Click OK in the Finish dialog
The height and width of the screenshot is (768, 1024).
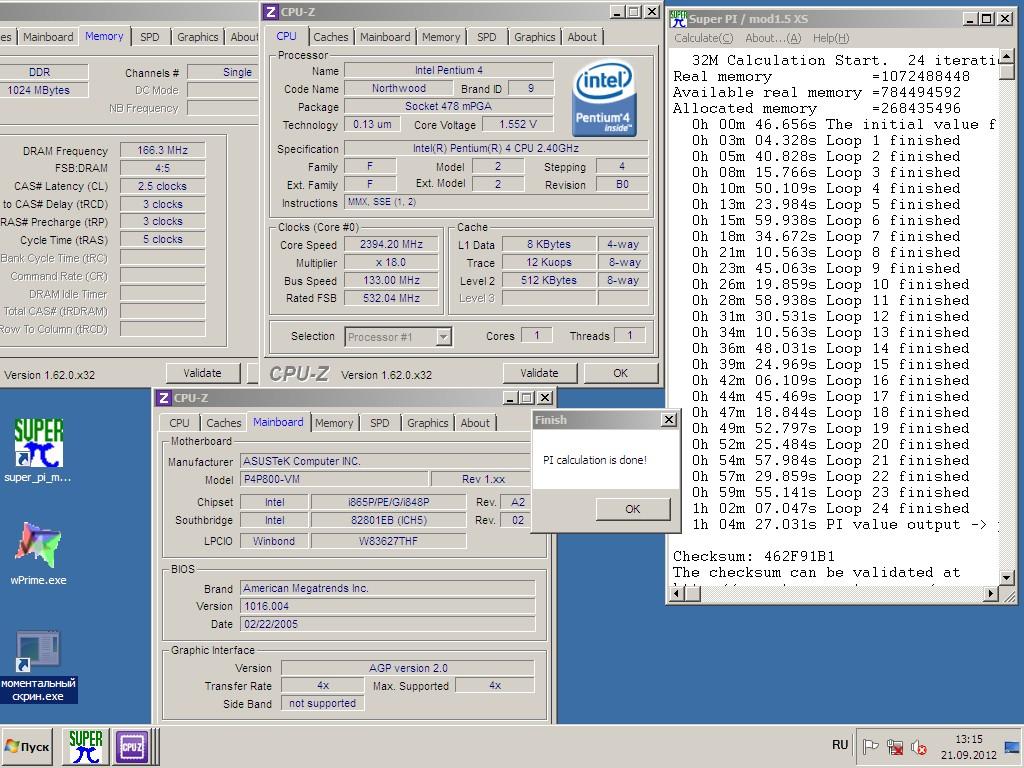click(x=633, y=509)
